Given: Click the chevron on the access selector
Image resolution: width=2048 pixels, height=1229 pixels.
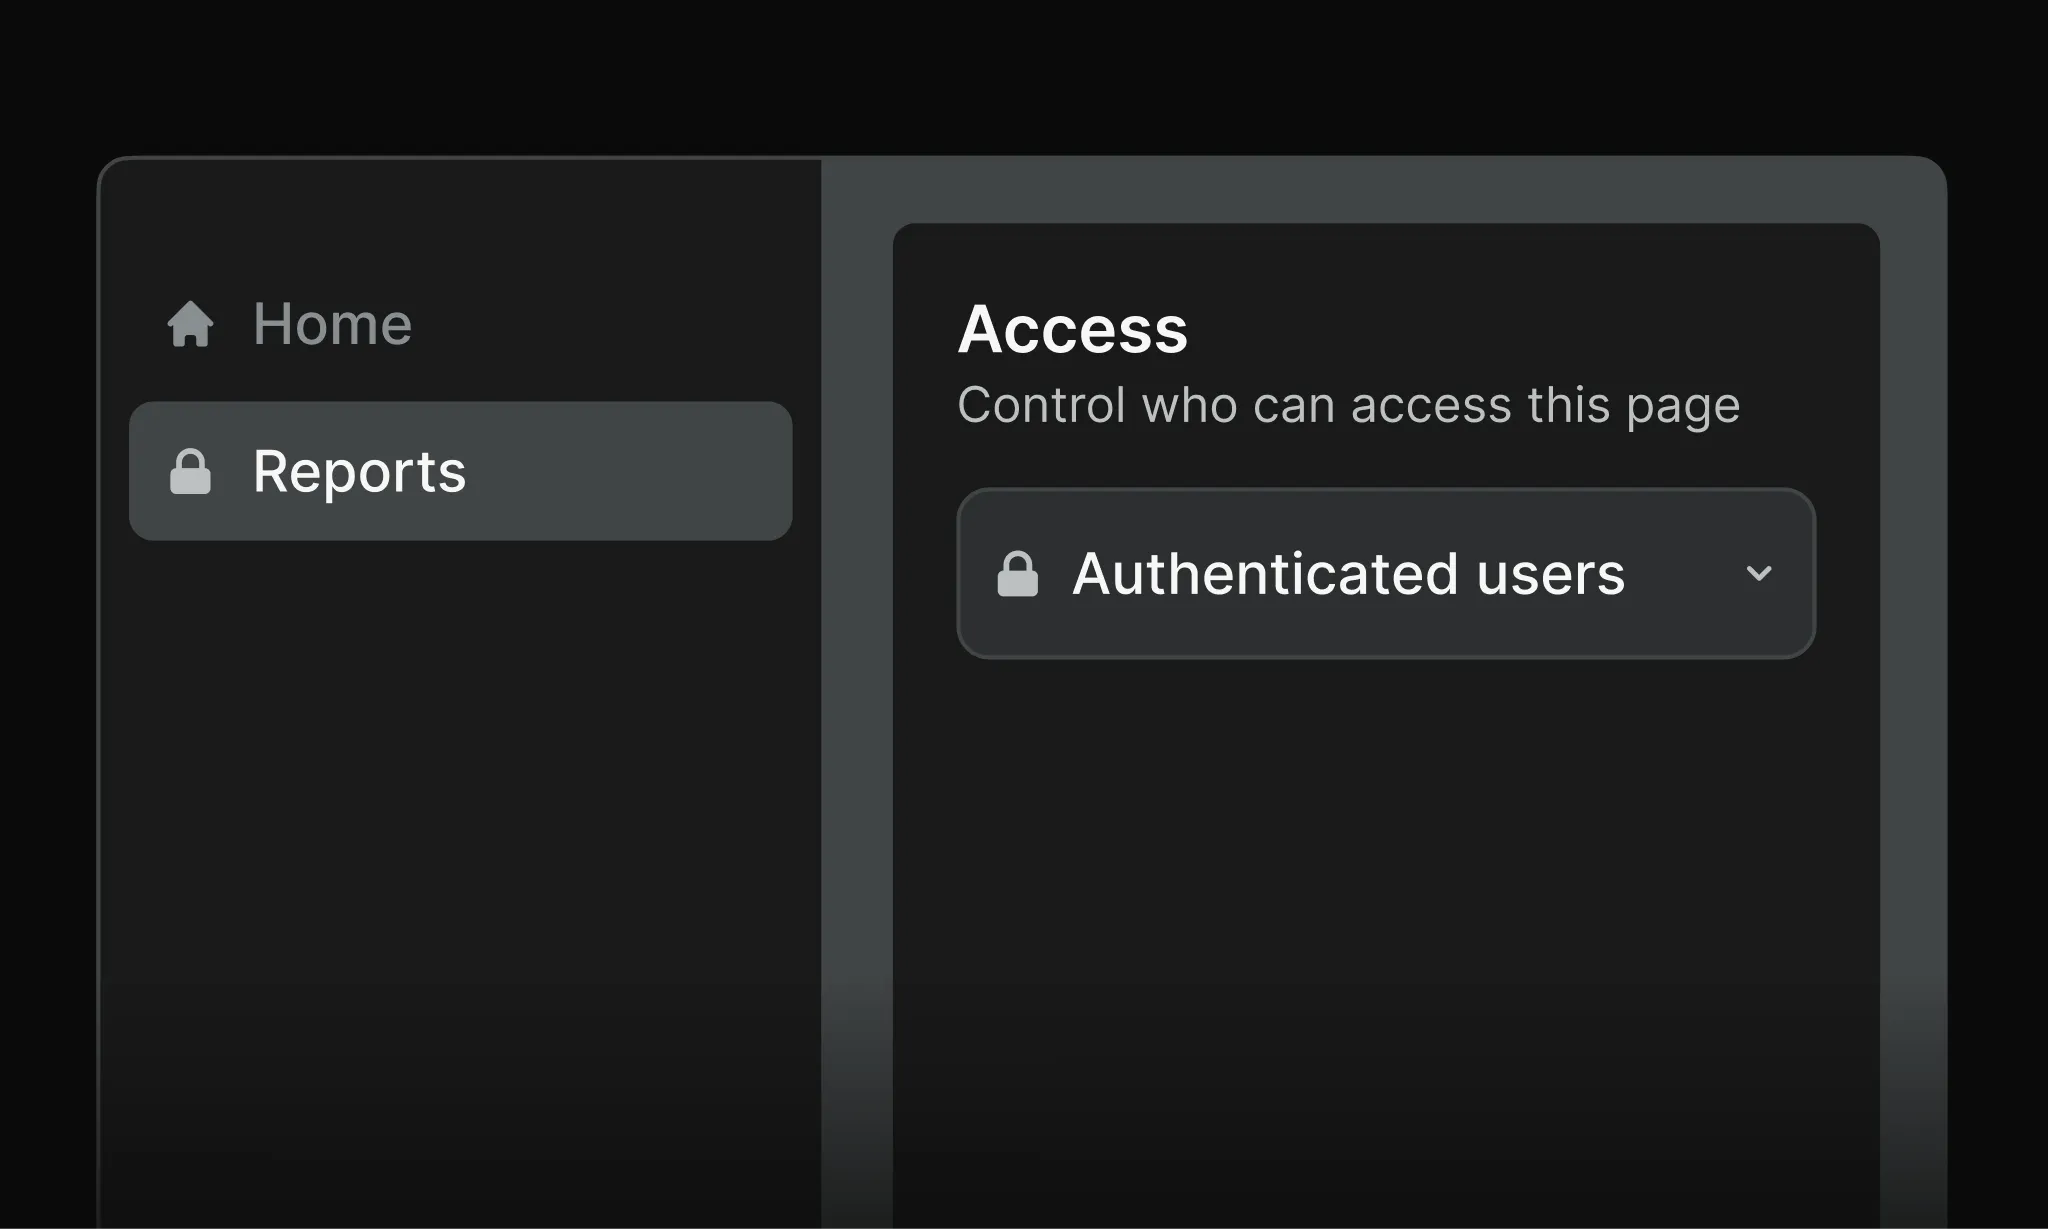Looking at the screenshot, I should [x=1760, y=573].
